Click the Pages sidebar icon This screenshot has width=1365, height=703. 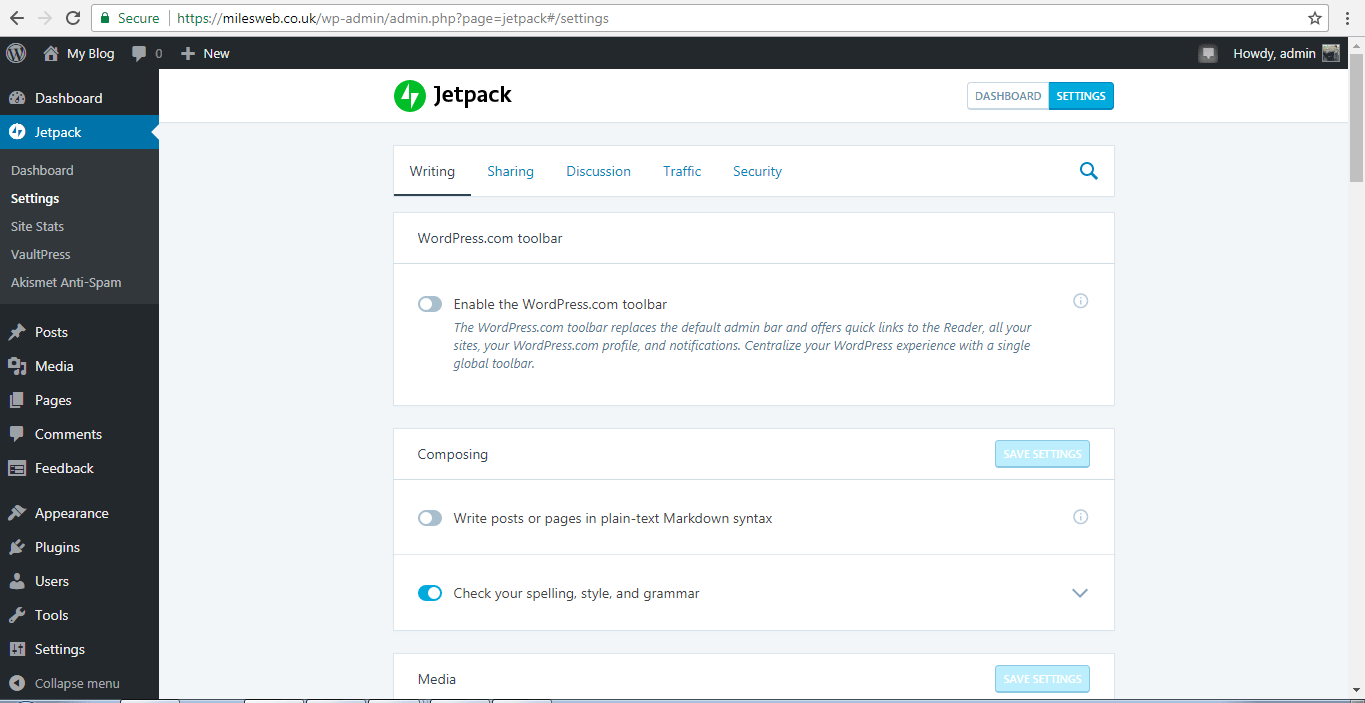coord(17,400)
